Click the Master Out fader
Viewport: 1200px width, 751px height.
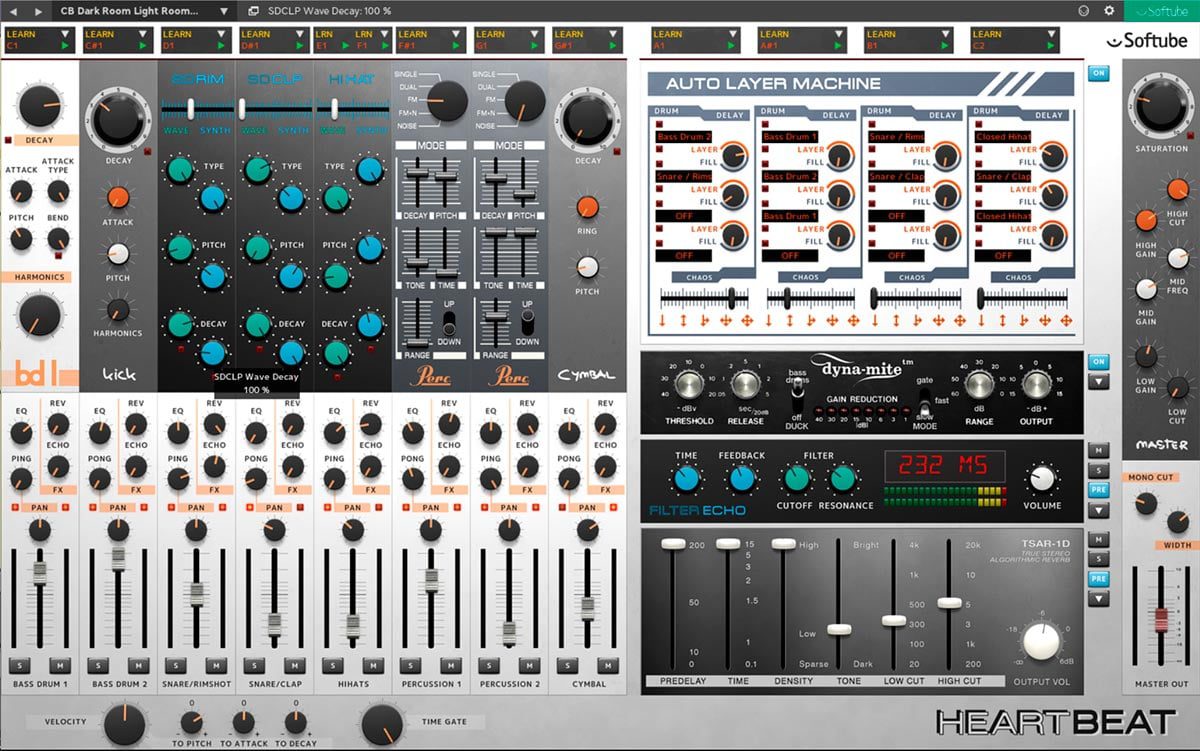(1161, 619)
